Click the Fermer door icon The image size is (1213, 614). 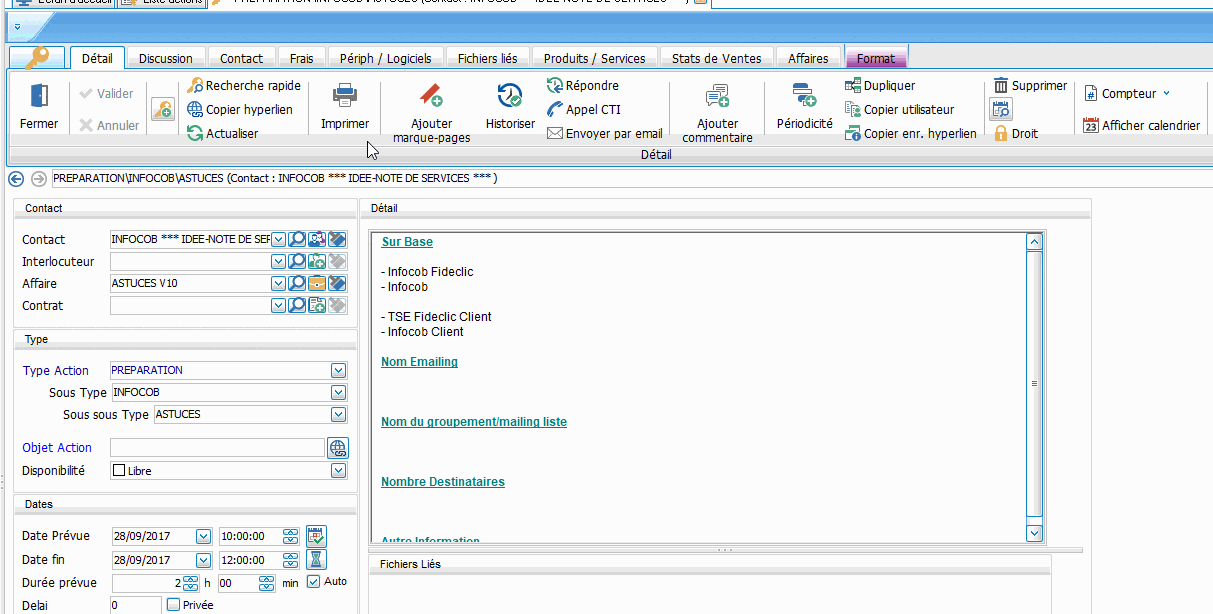(39, 97)
